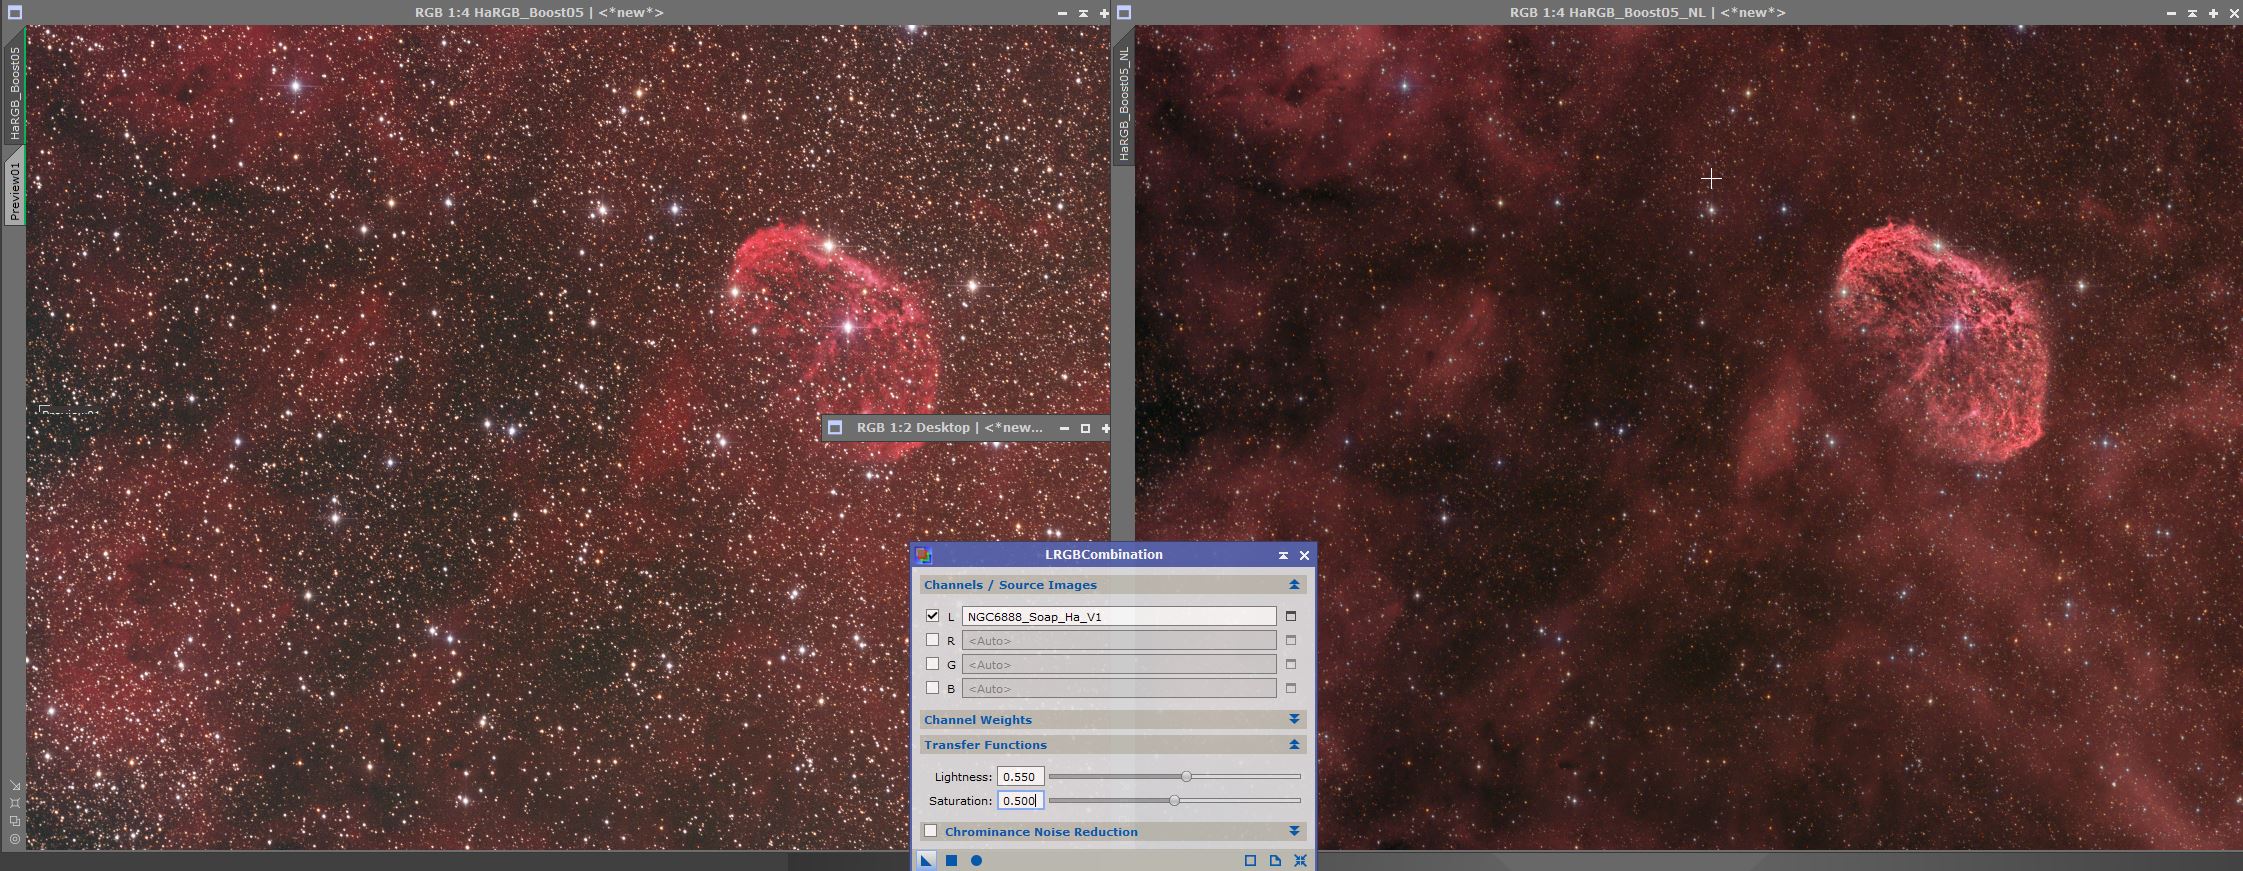Click the concentric circle icon in HaRGB_Boost05 side strip
Viewport: 2243px width, 871px height.
click(x=14, y=839)
